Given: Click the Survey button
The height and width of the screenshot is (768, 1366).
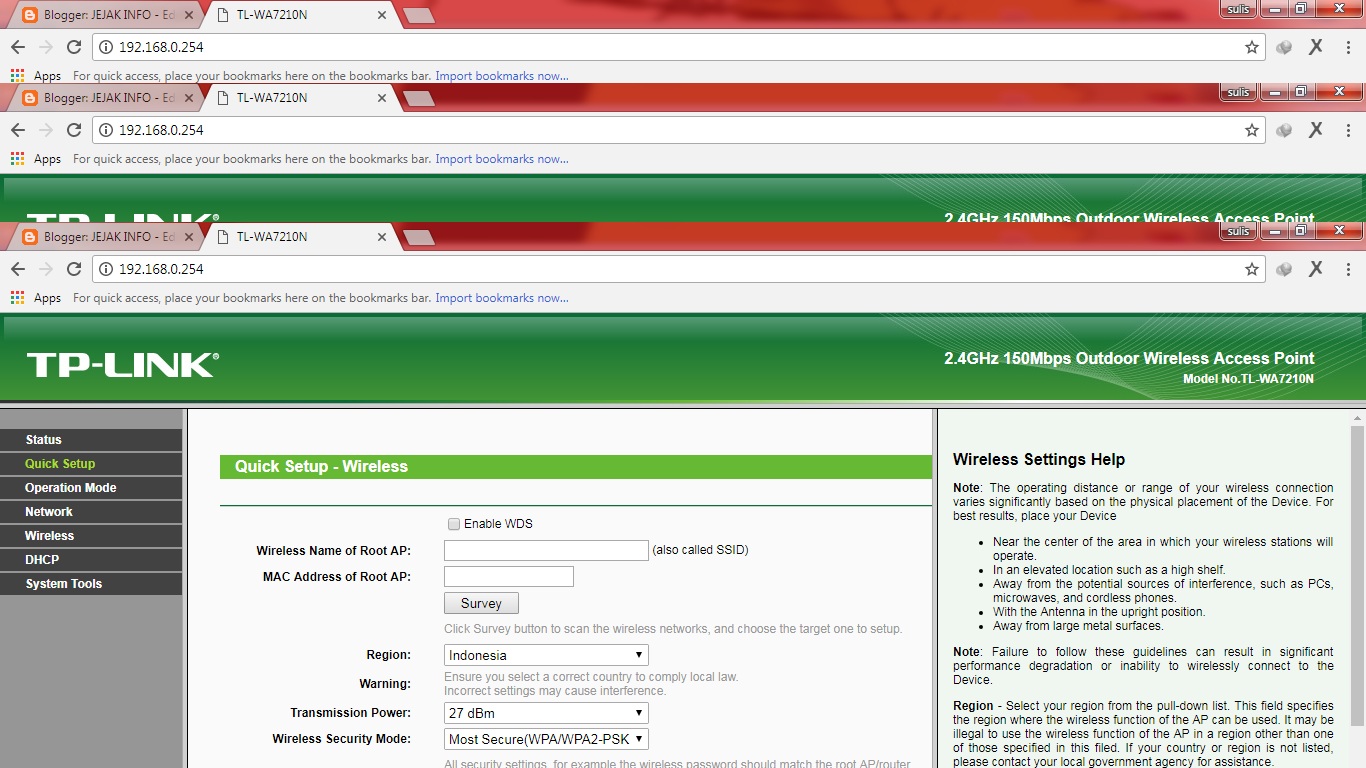Looking at the screenshot, I should click(x=481, y=603).
